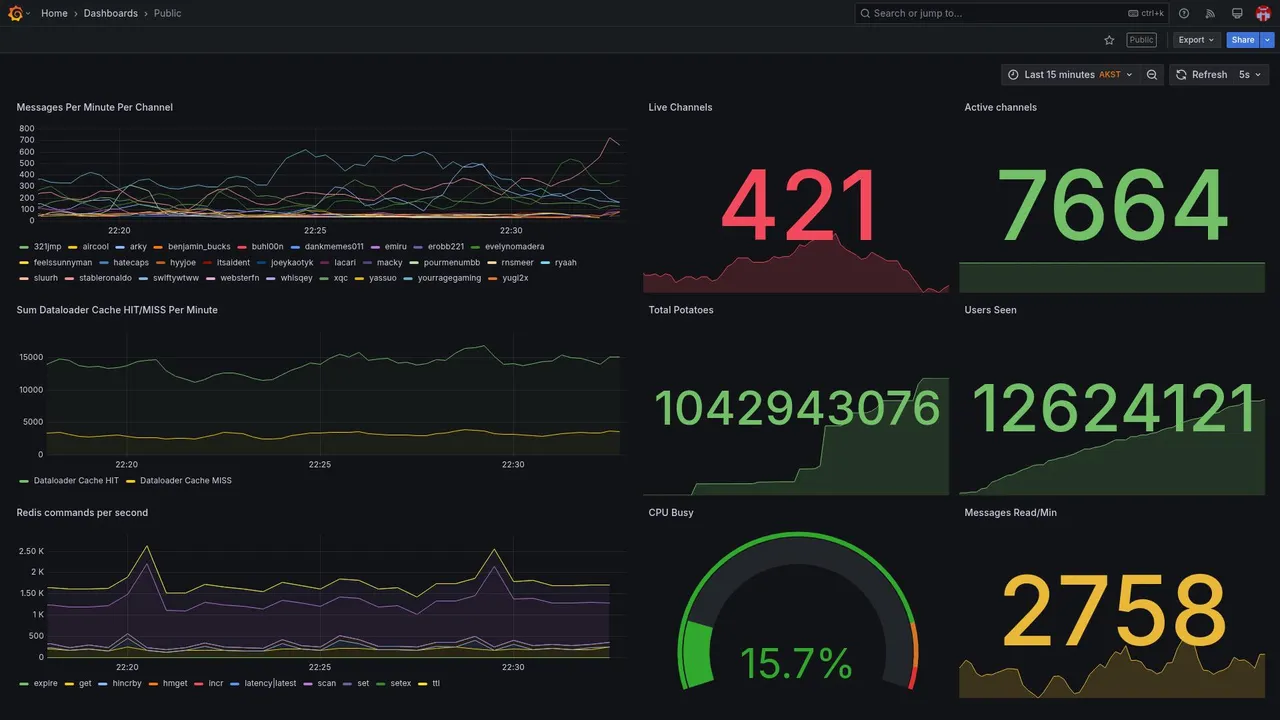Click the Refresh dashboard button
This screenshot has height=720, width=1280.
1200,75
